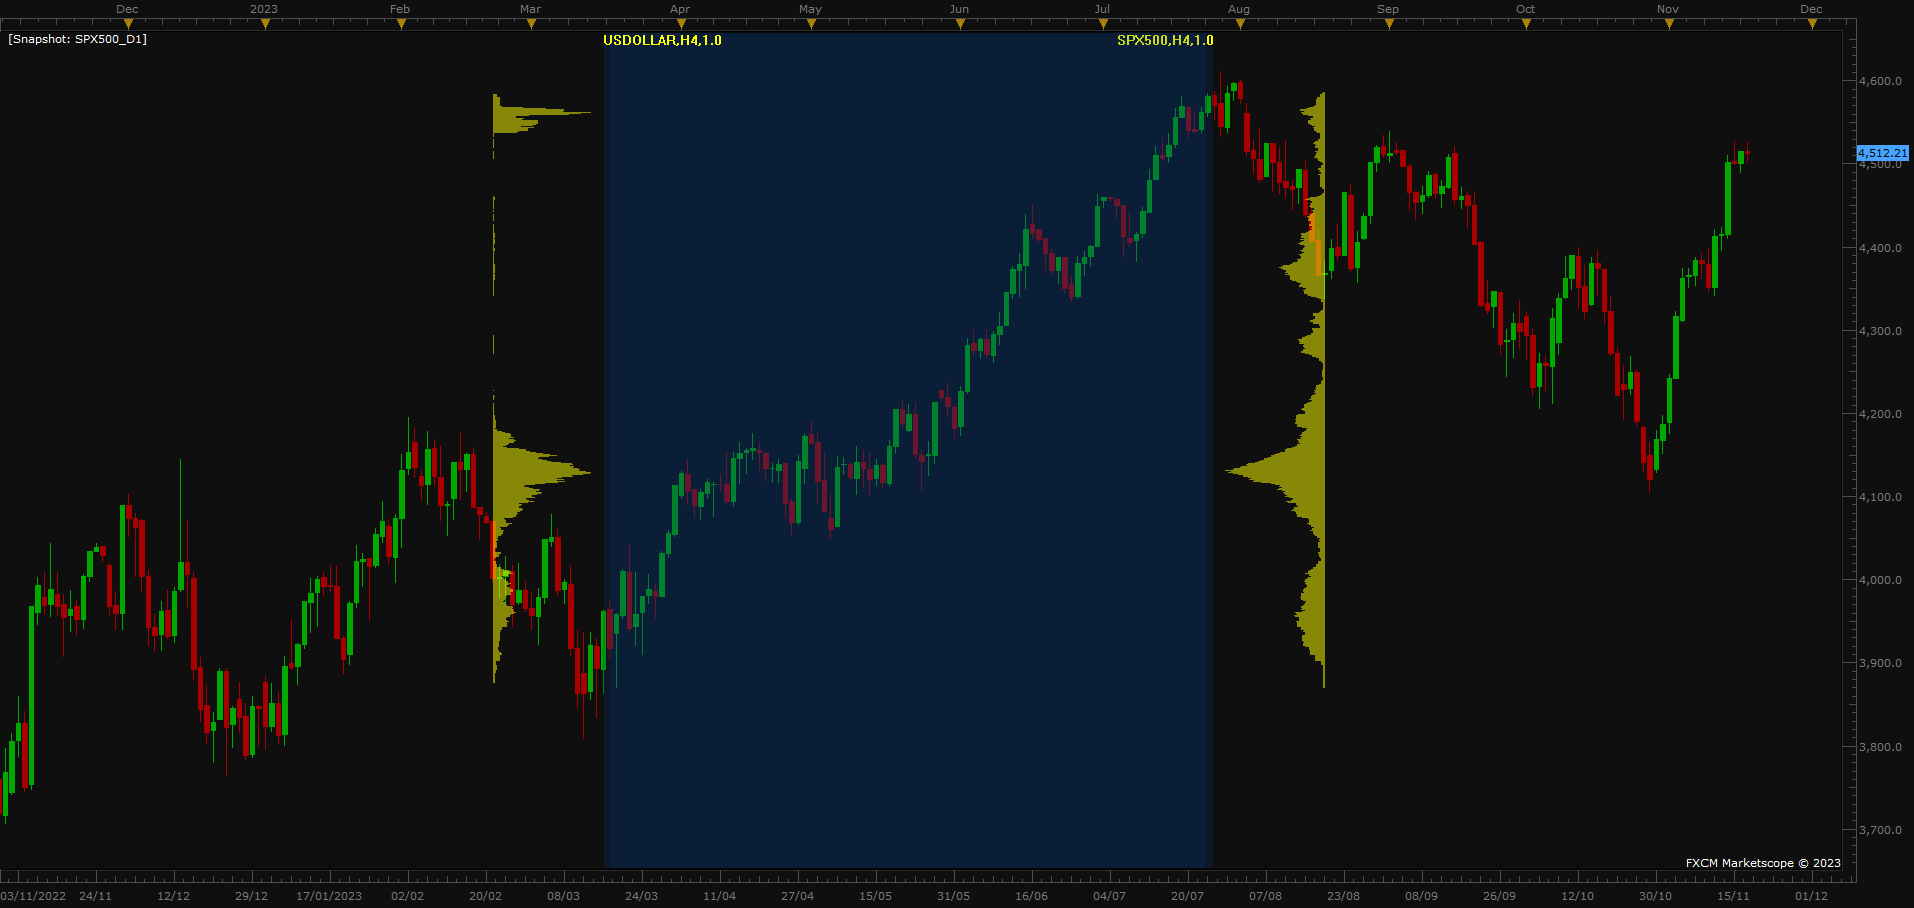The image size is (1914, 908).
Task: Click the 4,600.0 price axis label
Action: [x=1880, y=81]
